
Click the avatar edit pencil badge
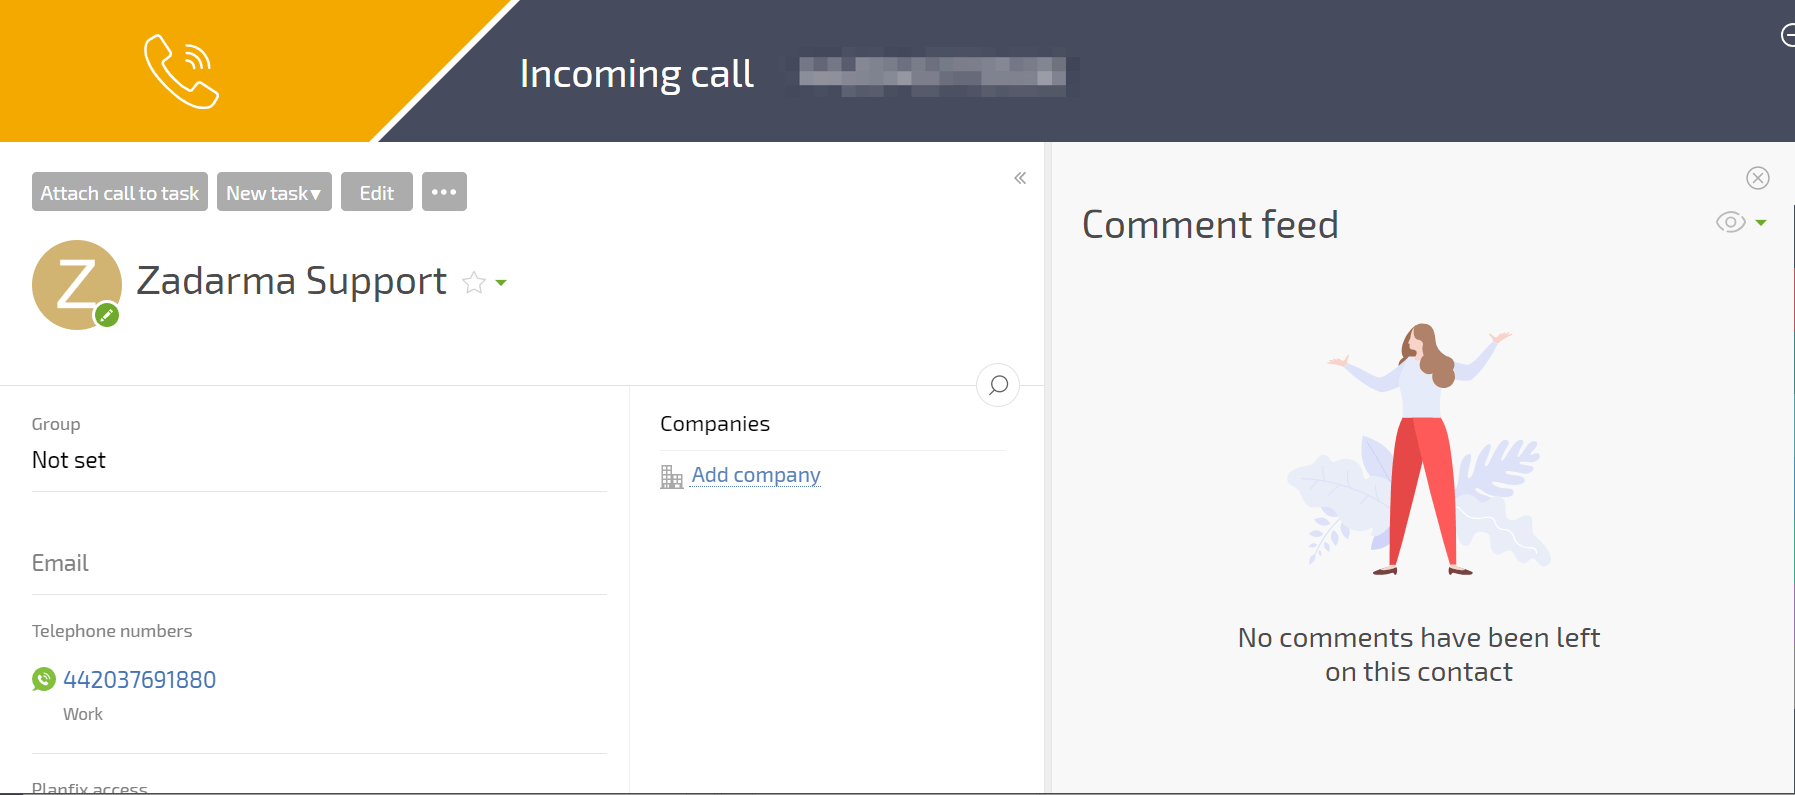(107, 316)
